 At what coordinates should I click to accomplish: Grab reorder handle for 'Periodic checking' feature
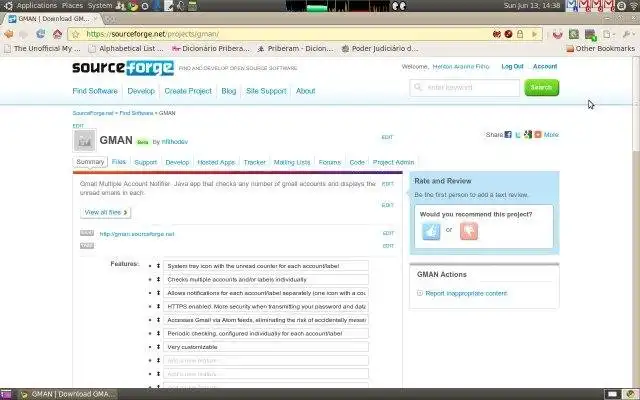(158, 333)
